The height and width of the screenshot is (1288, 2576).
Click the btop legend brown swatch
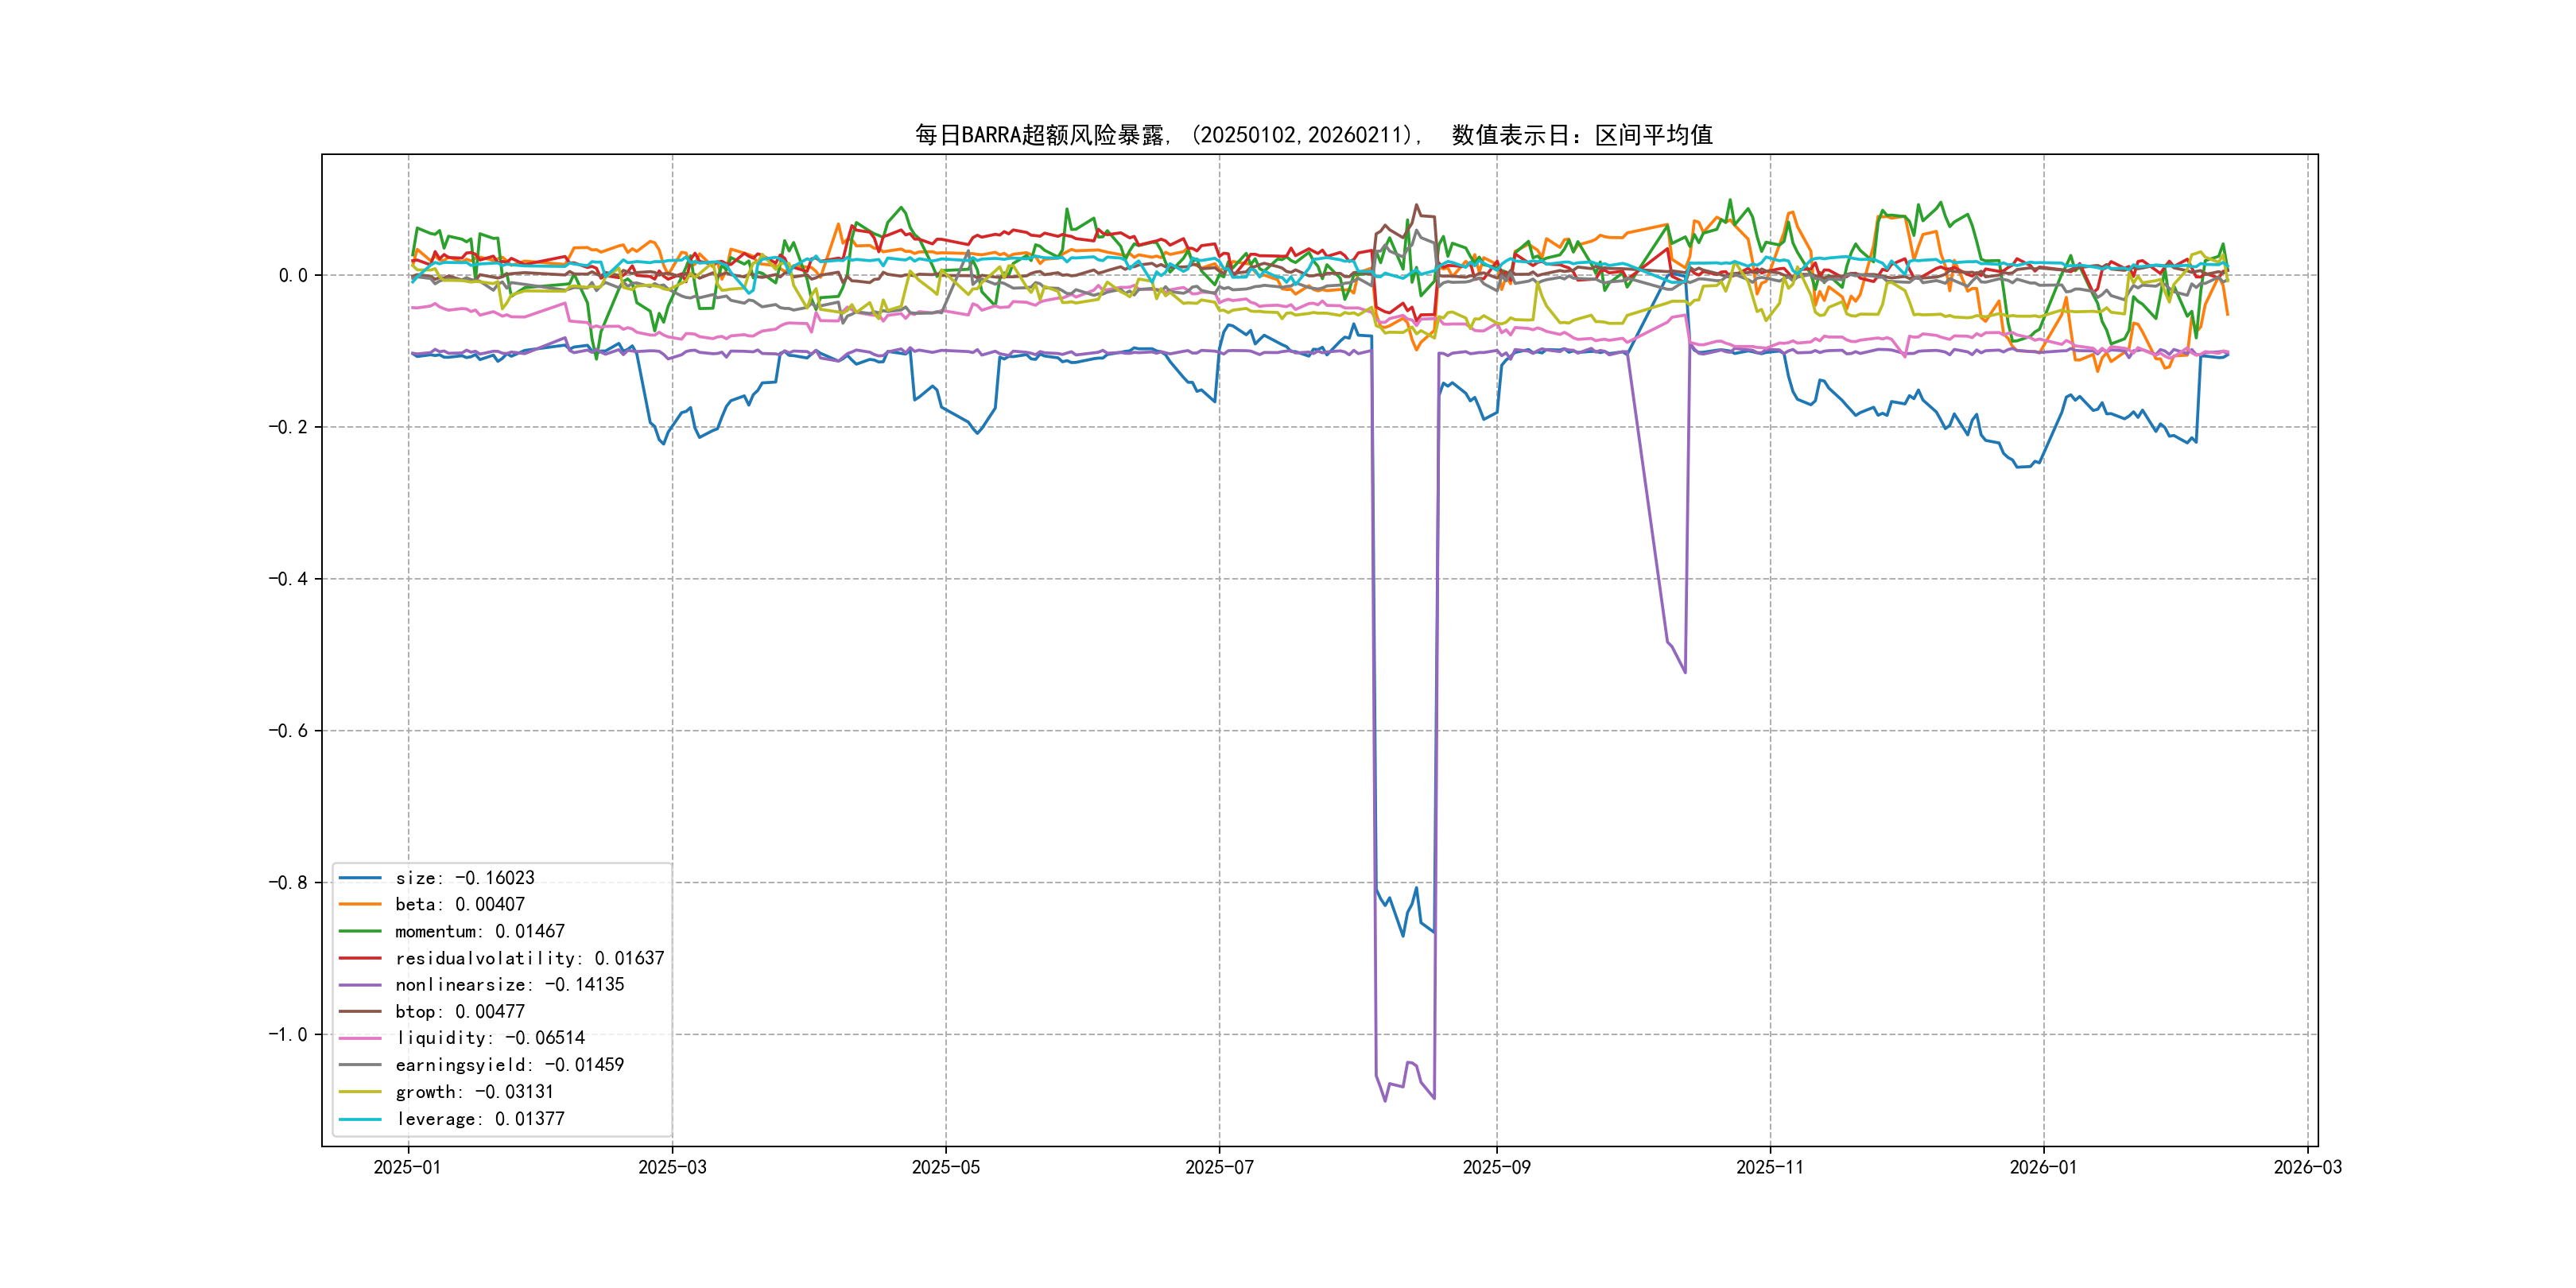(360, 1012)
